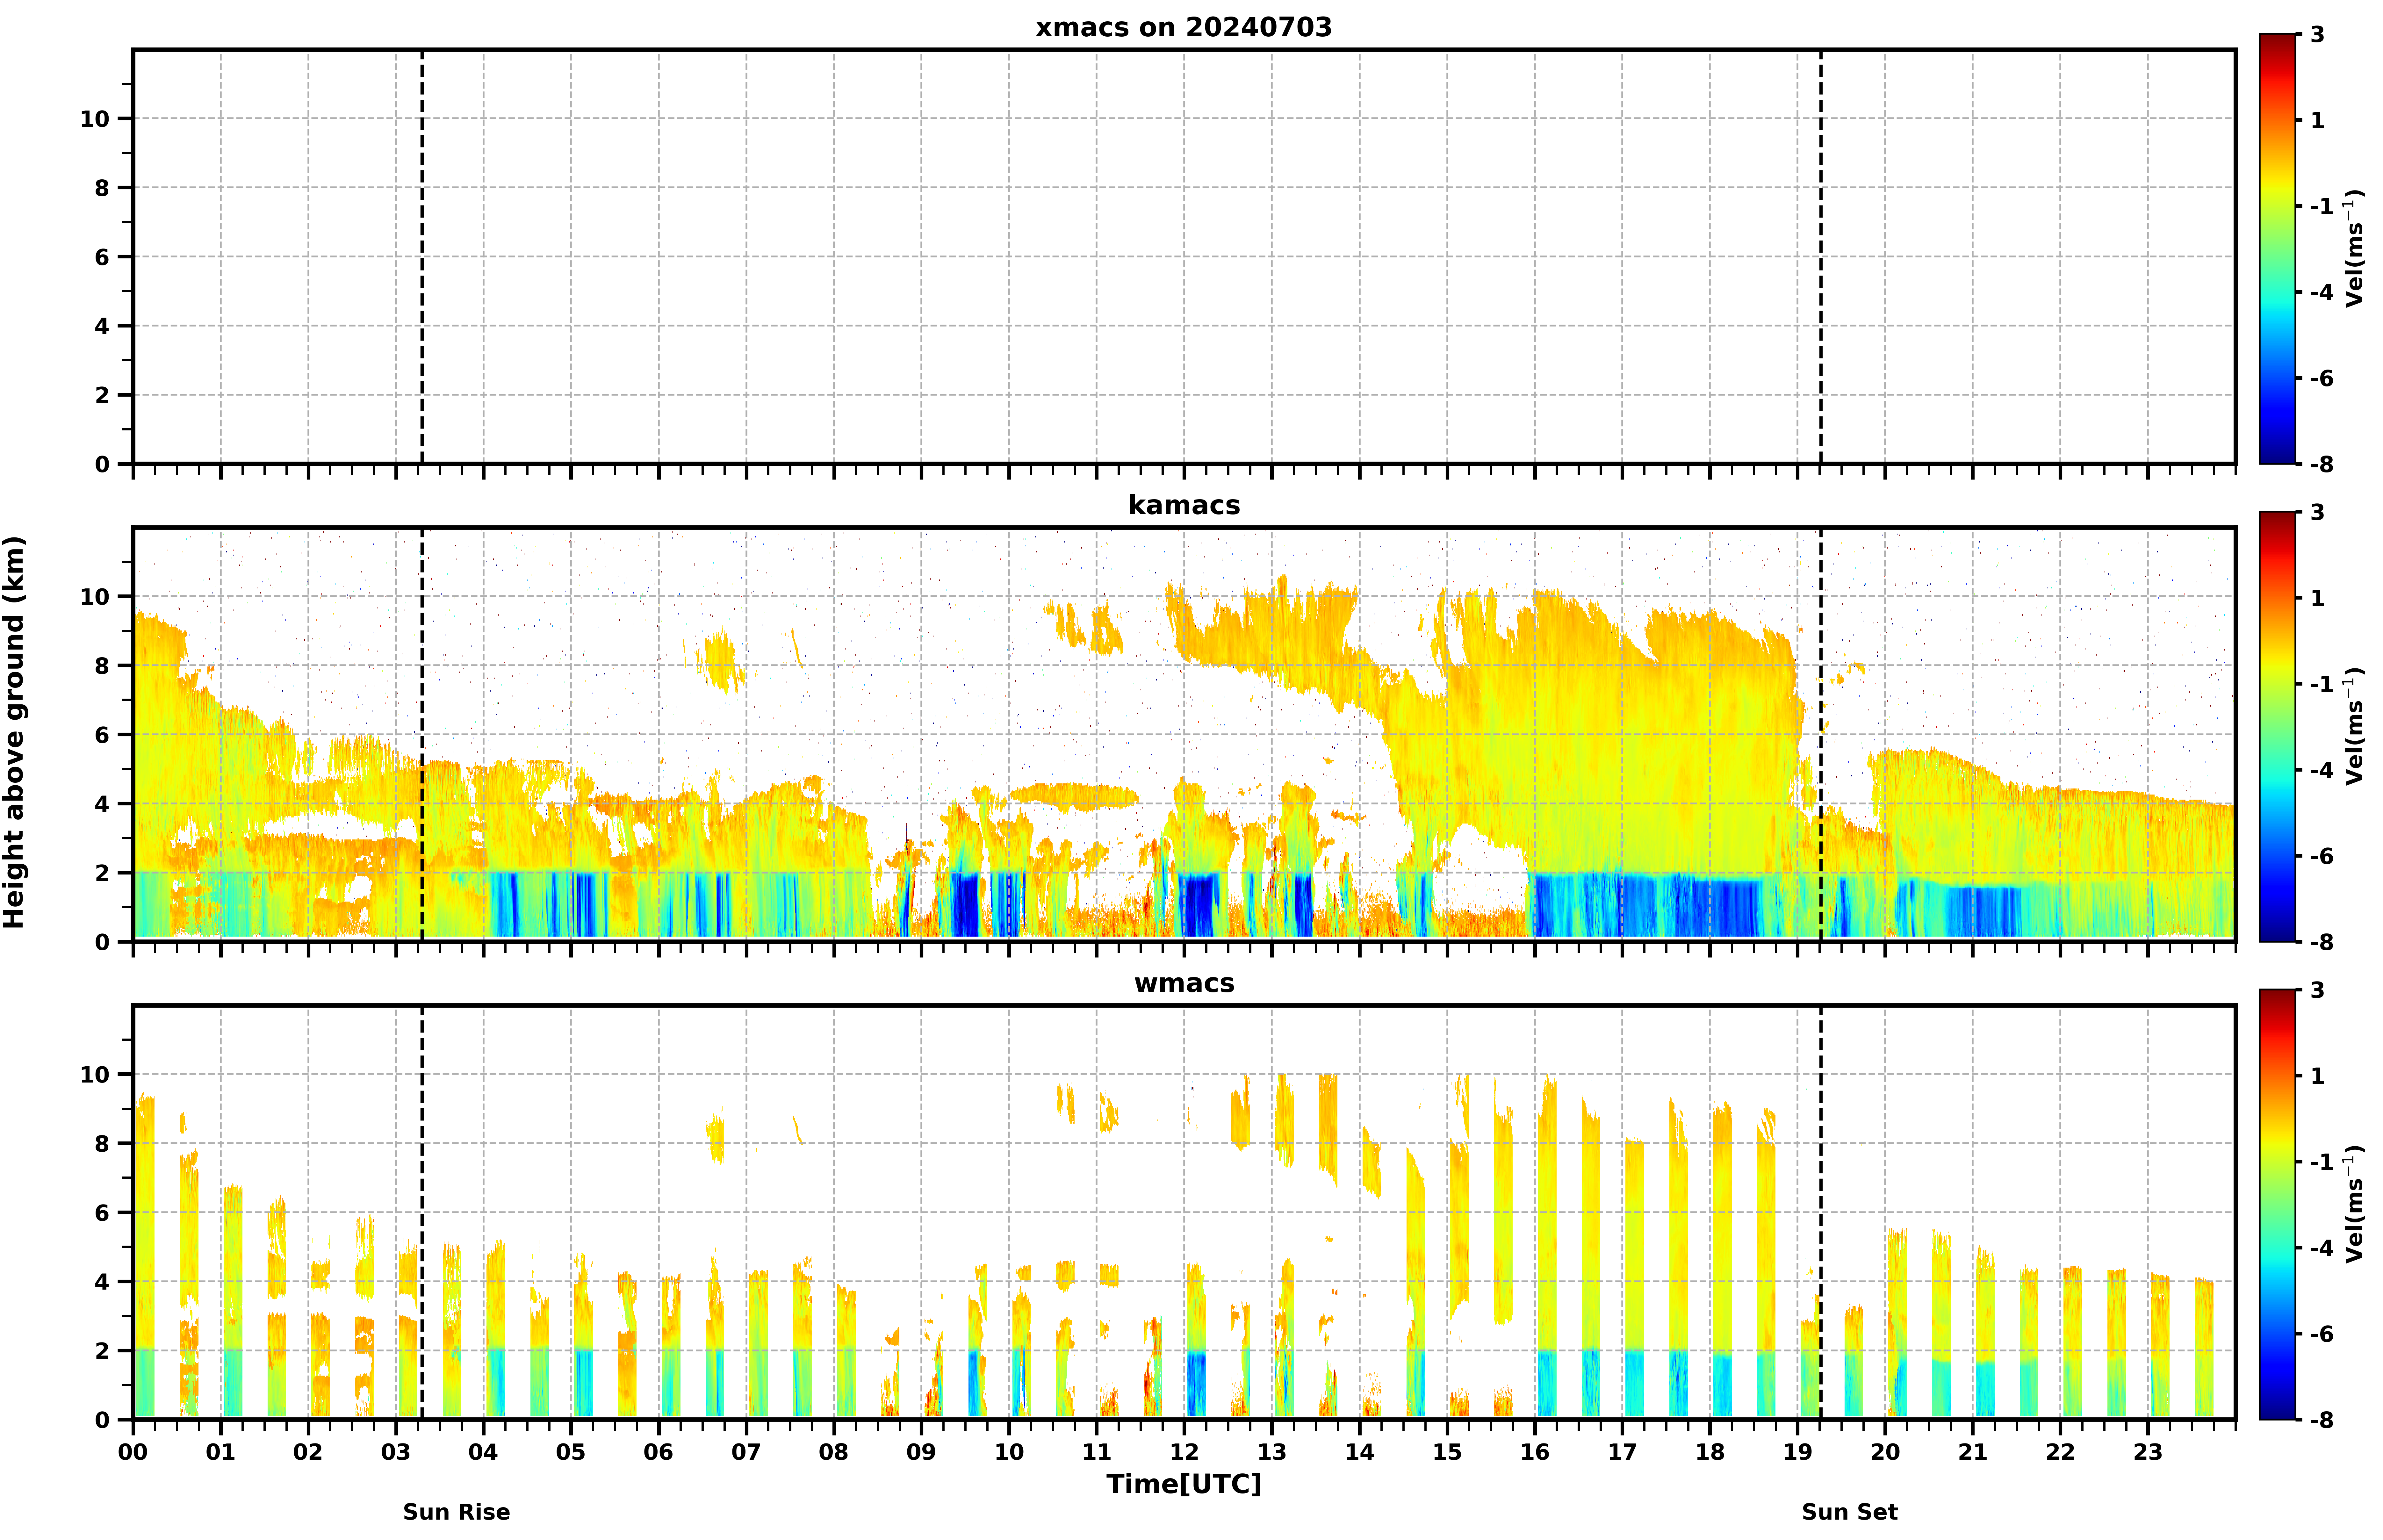Click the 23 tick label on the time axis
Viewport: 2383px width, 1540px height.
click(2148, 1452)
